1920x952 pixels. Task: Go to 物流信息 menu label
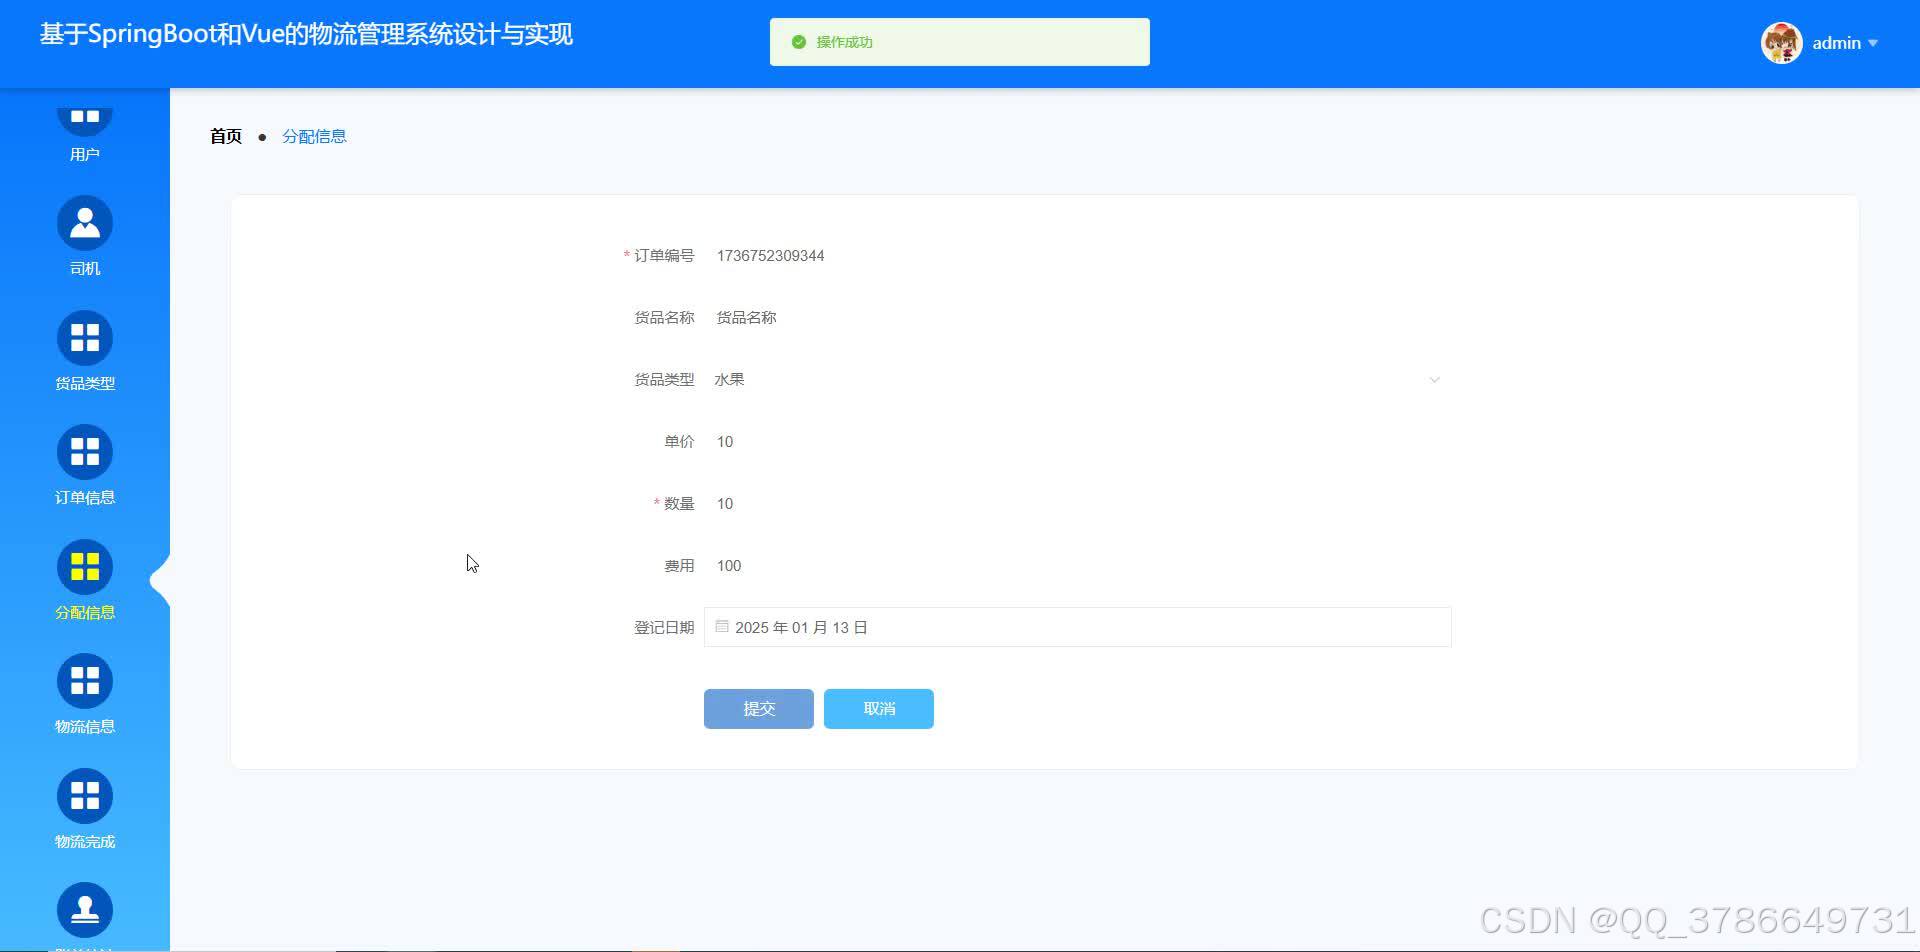click(x=85, y=726)
